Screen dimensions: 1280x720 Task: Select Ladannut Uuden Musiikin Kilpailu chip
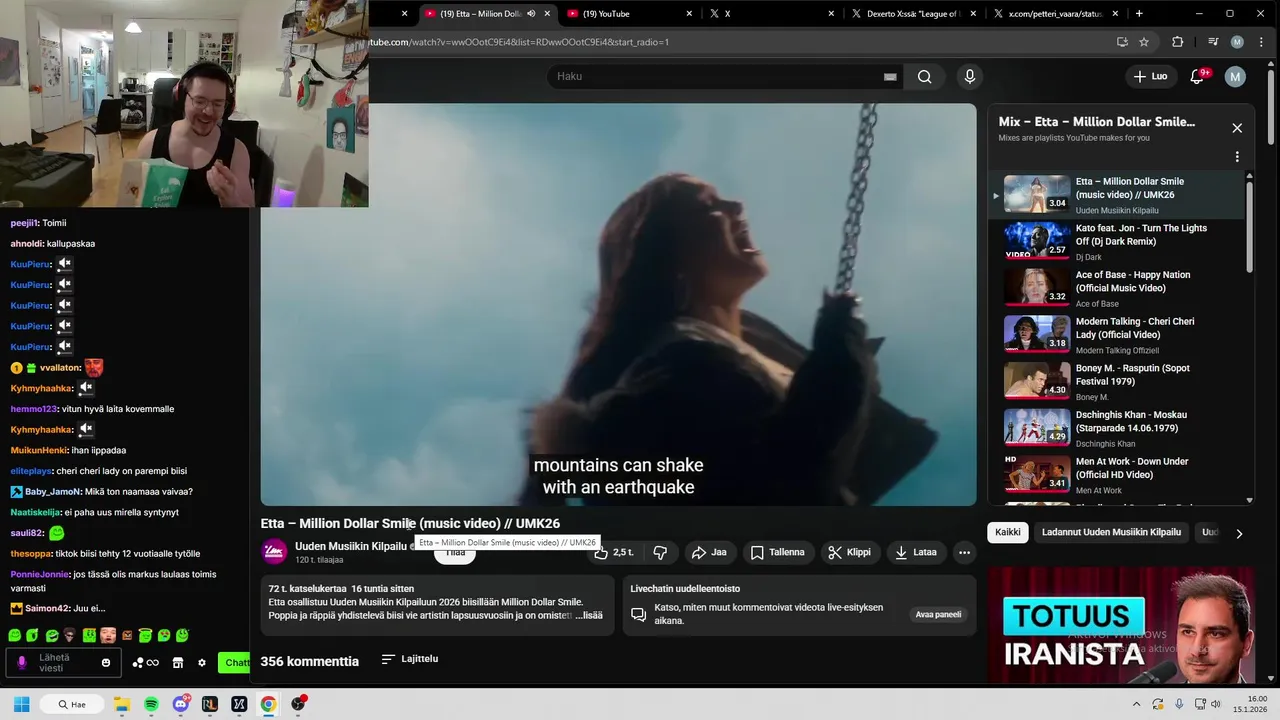1111,532
